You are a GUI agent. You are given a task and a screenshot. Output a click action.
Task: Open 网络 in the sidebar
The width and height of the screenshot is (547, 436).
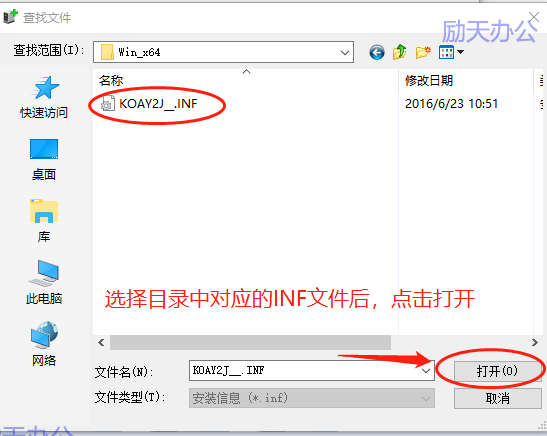(x=44, y=344)
